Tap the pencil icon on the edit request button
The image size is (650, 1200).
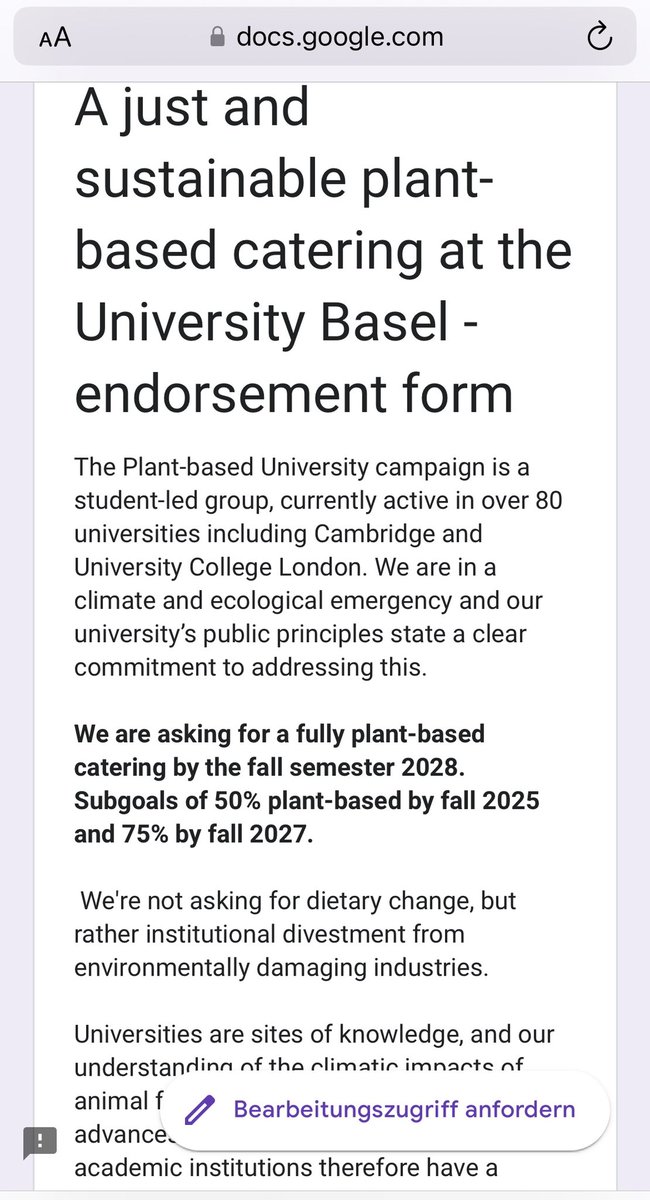click(x=200, y=1109)
